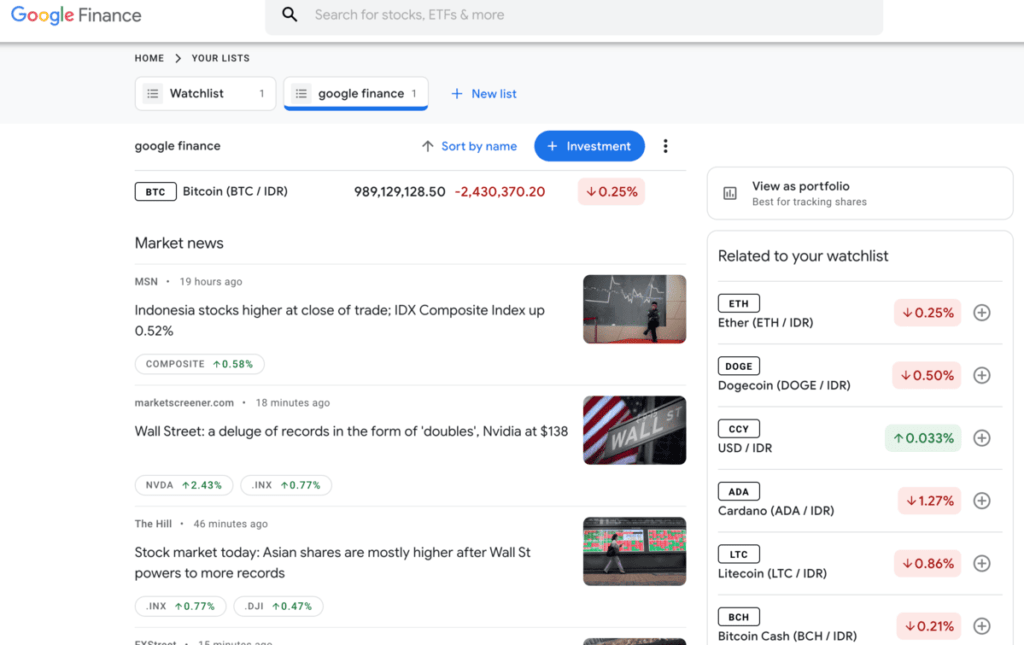Open the NVDA 2.43% stock chip
The width and height of the screenshot is (1024, 645).
183,485
